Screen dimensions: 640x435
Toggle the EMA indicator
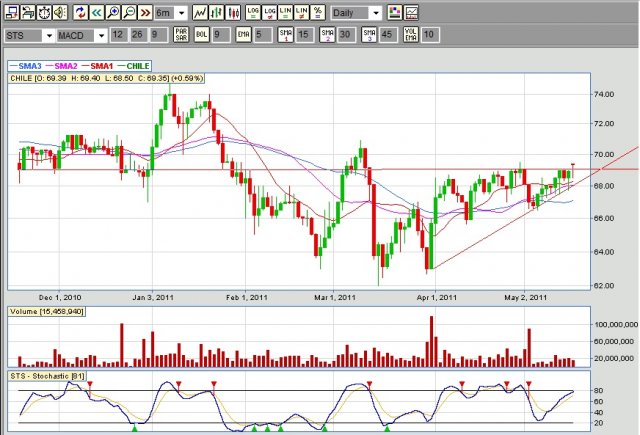point(243,34)
